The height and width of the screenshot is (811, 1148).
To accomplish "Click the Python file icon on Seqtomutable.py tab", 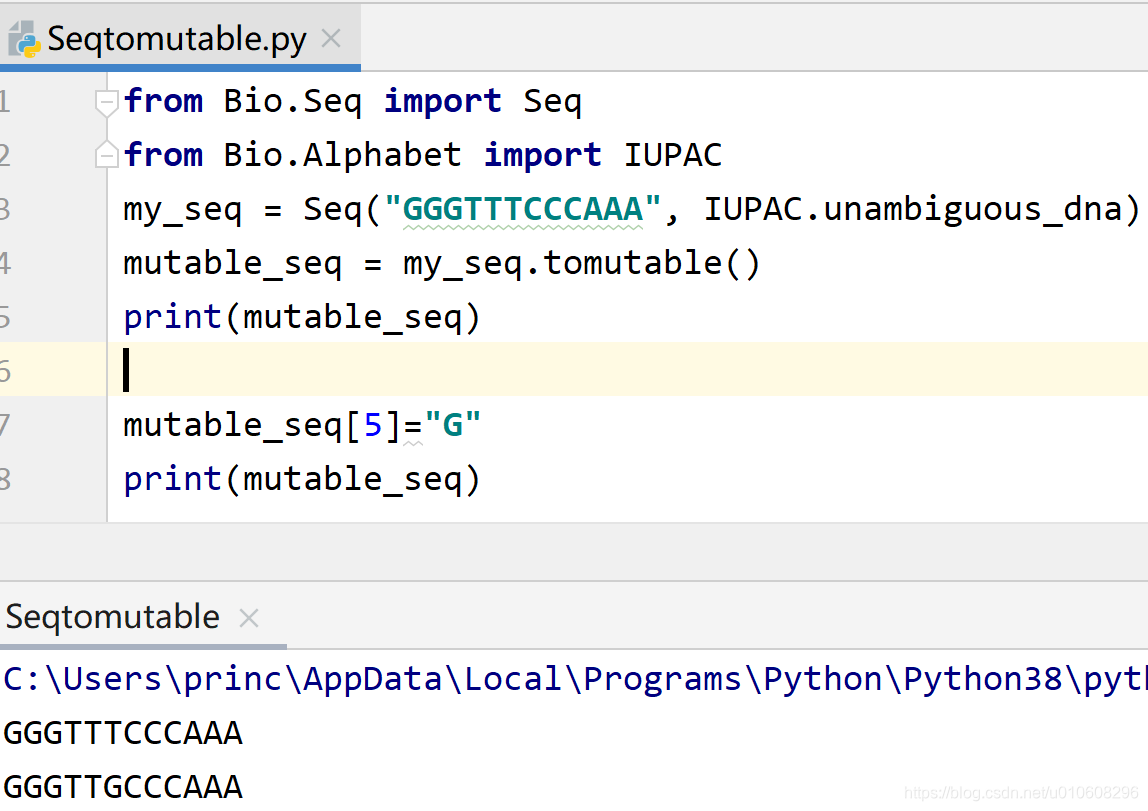I will click(24, 39).
